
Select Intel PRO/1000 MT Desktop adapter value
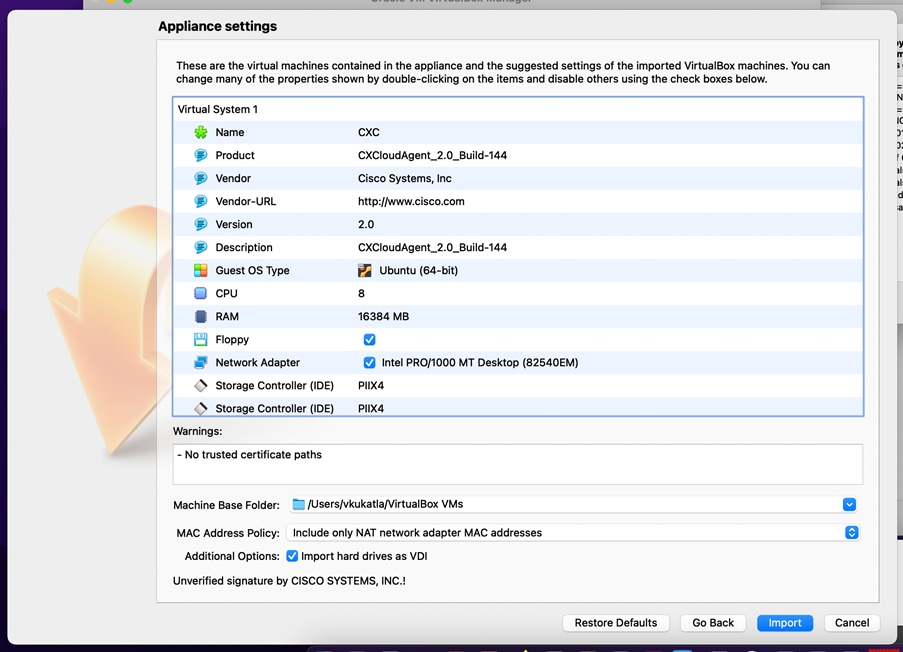pyautogui.click(x=480, y=363)
